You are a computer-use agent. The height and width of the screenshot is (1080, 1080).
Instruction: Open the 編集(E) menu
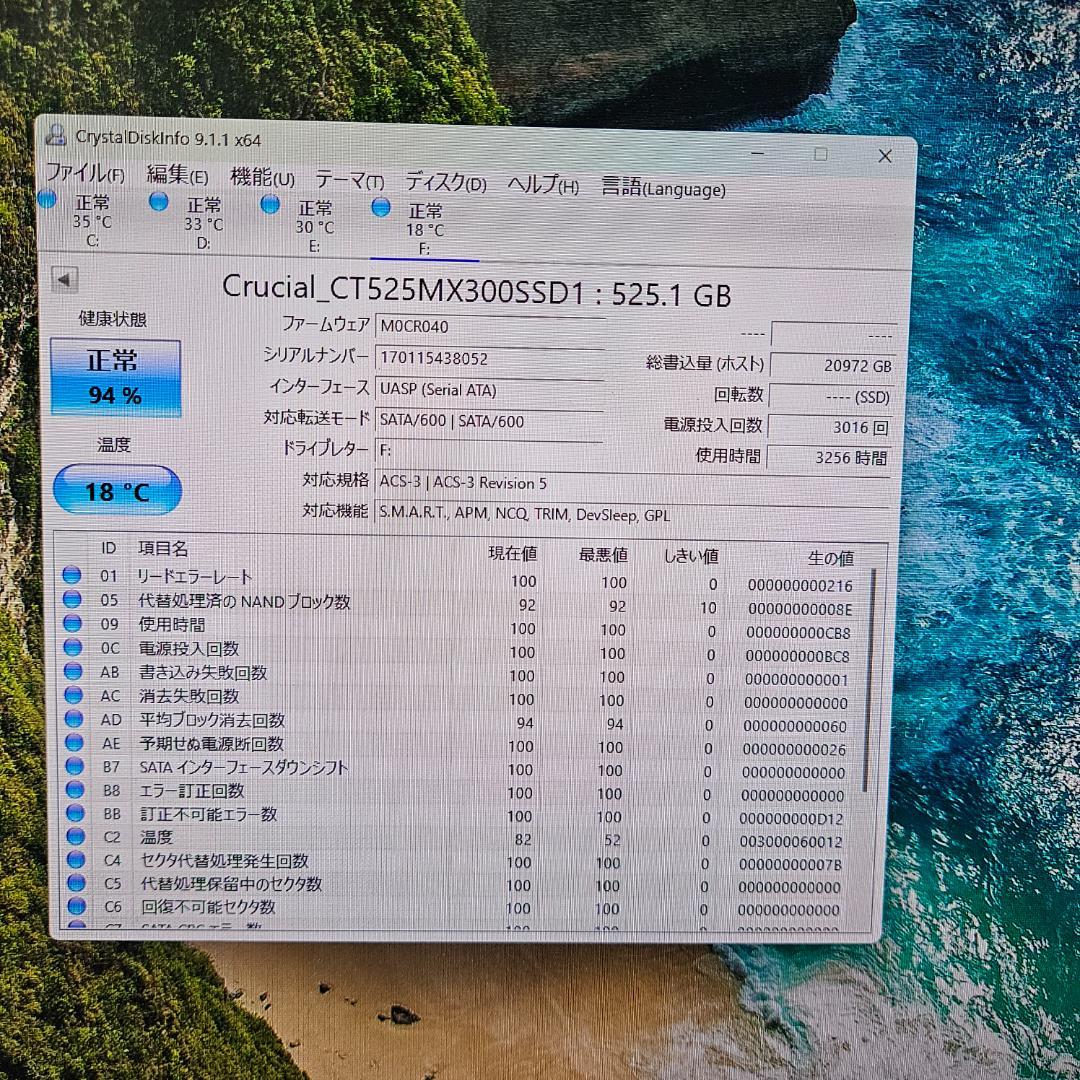[x=177, y=176]
